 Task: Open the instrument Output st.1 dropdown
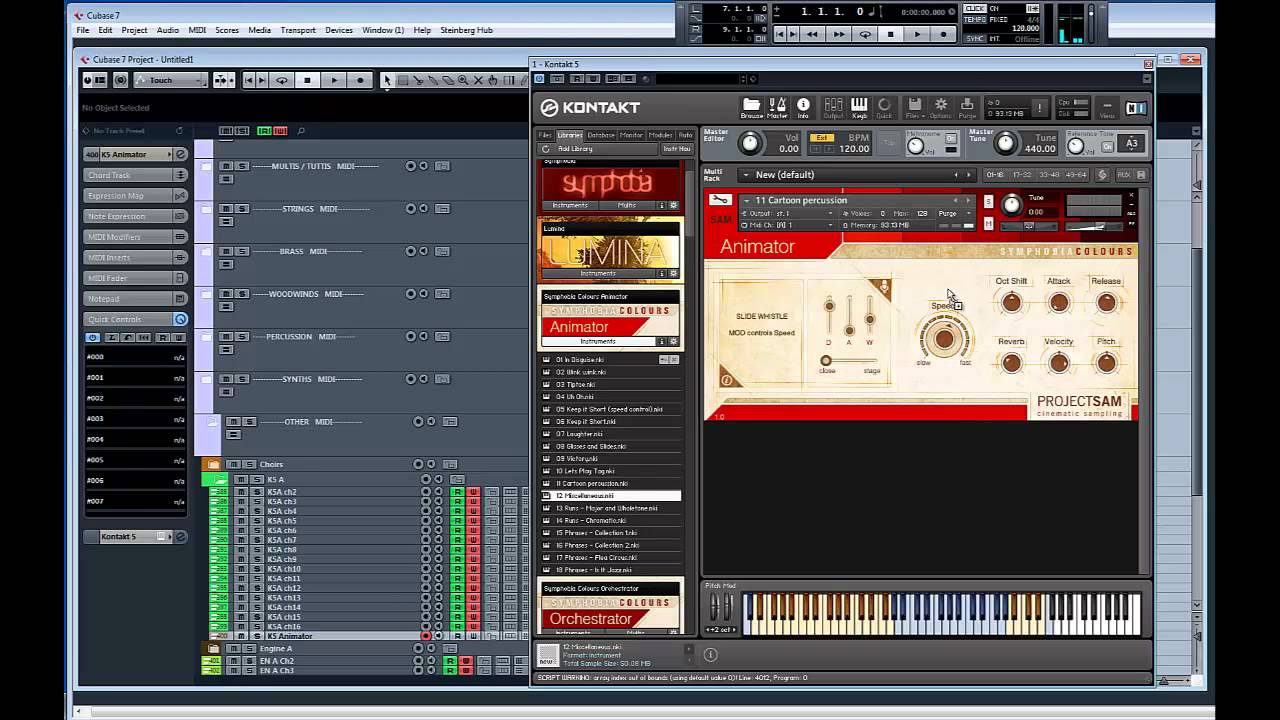click(x=786, y=213)
